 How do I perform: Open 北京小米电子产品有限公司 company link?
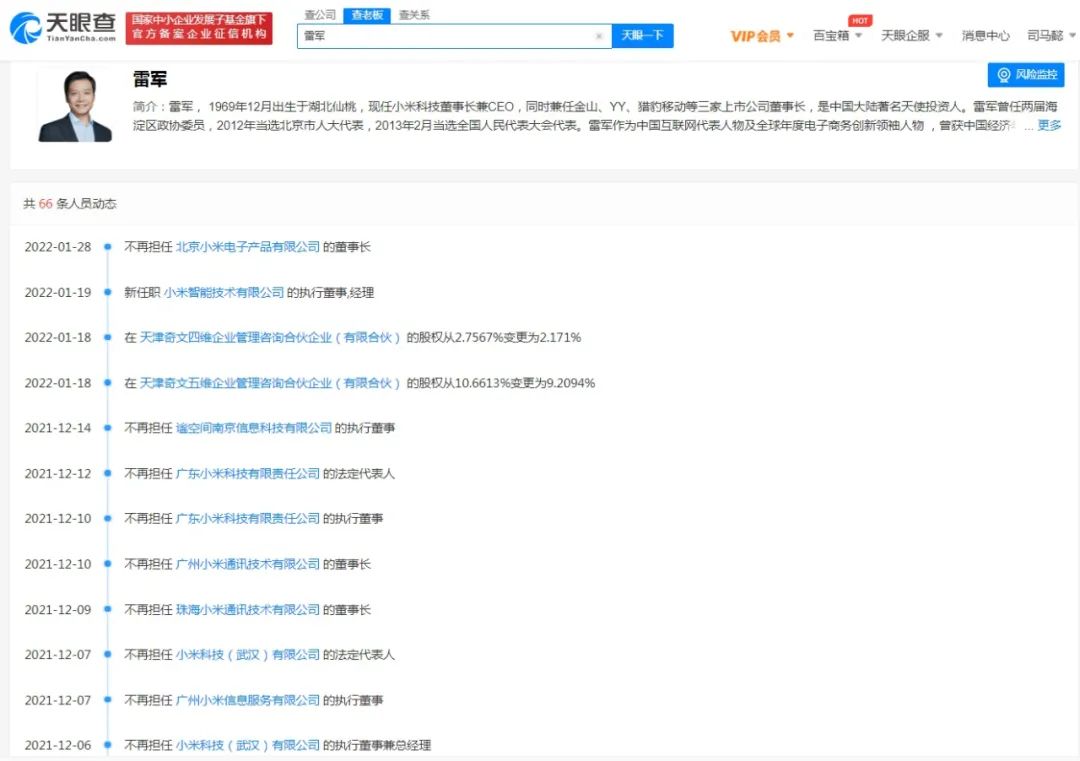(248, 247)
